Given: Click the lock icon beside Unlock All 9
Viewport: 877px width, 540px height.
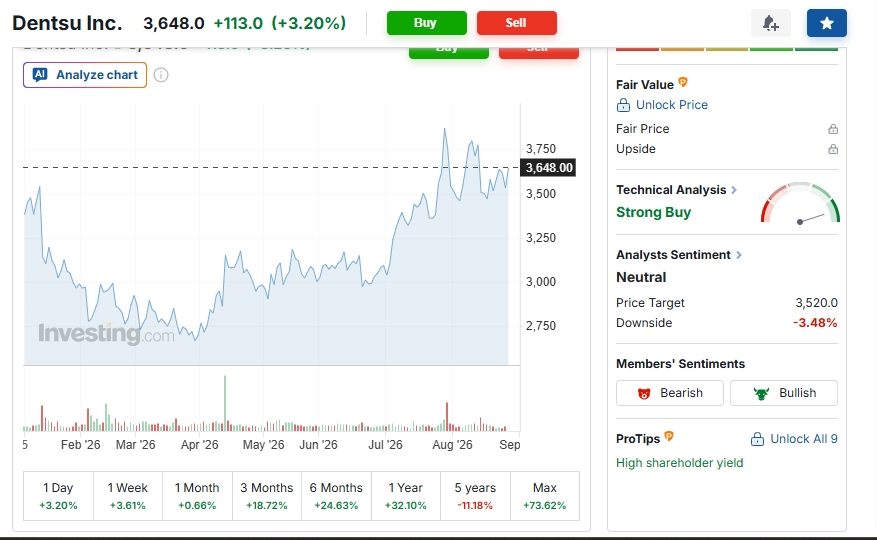Looking at the screenshot, I should click(x=757, y=439).
